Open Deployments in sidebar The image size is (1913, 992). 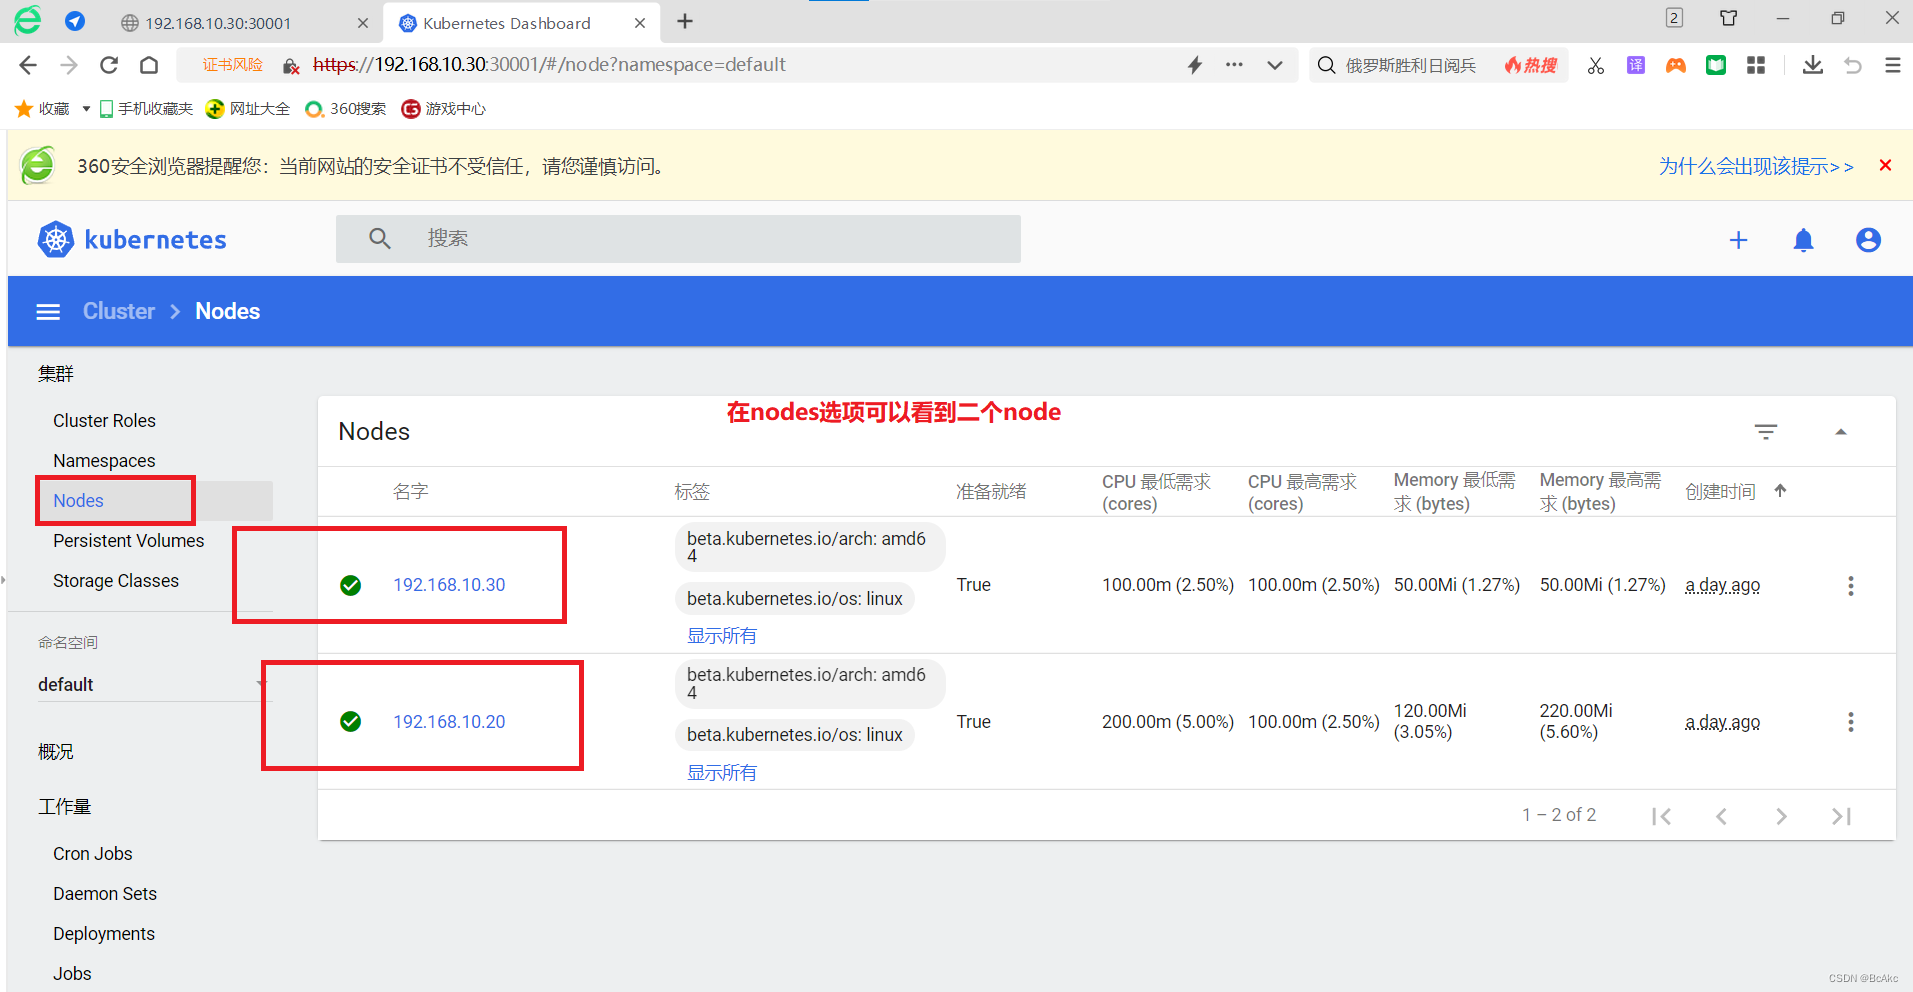(104, 934)
